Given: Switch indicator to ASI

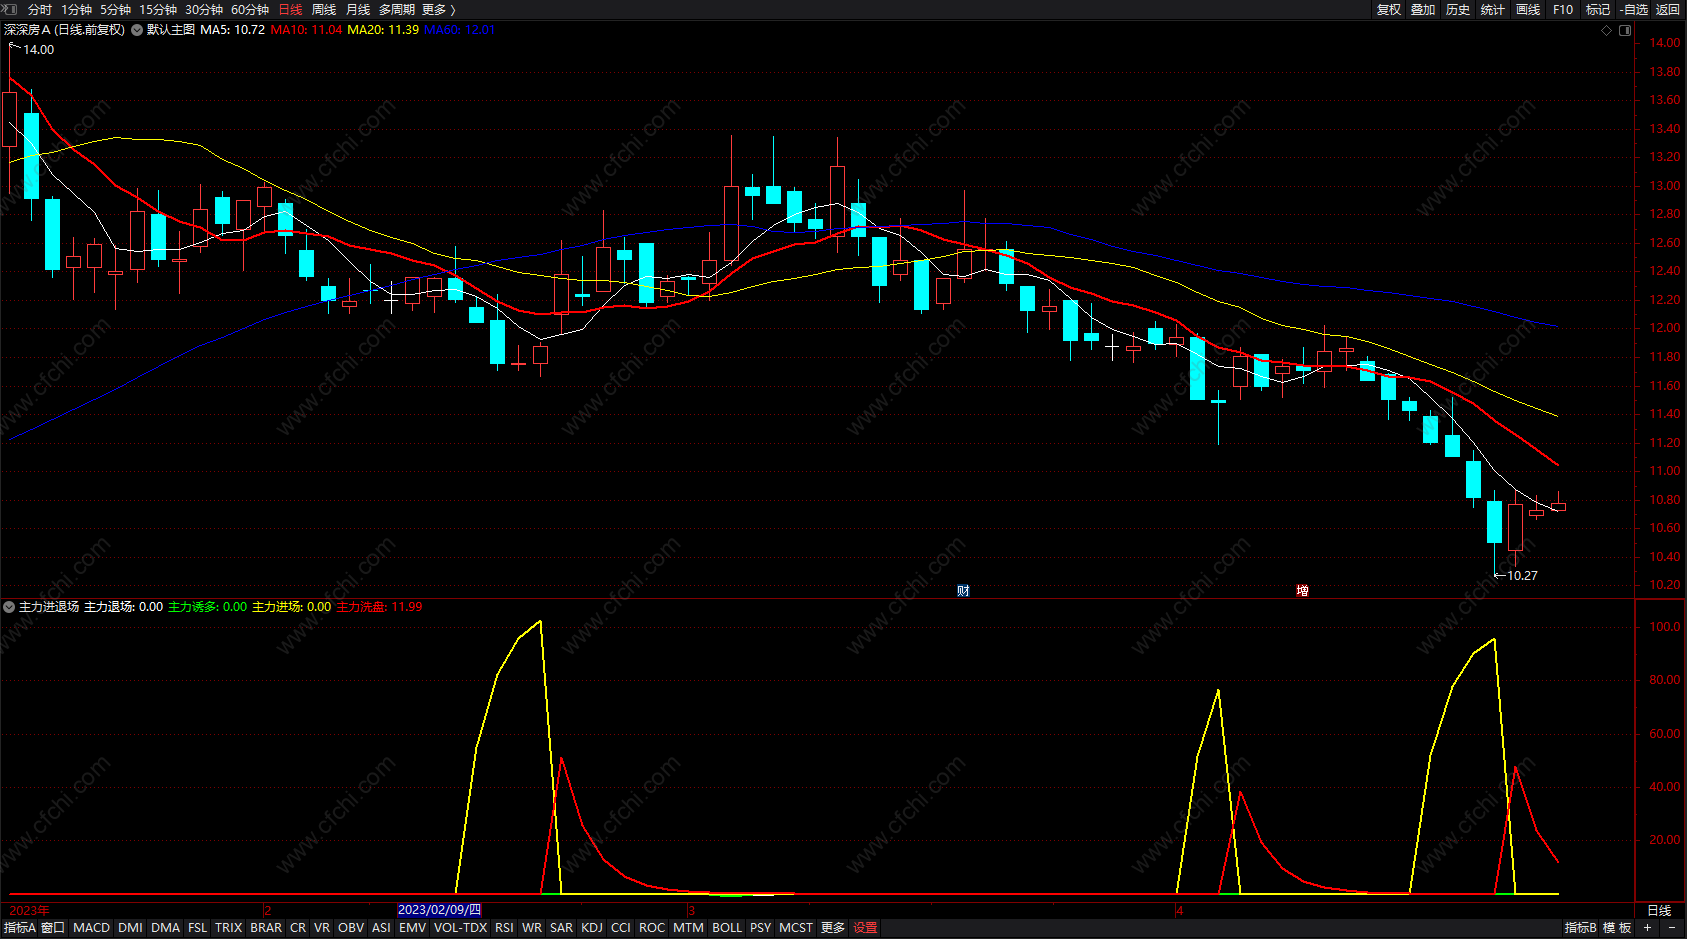Looking at the screenshot, I should tap(381, 928).
